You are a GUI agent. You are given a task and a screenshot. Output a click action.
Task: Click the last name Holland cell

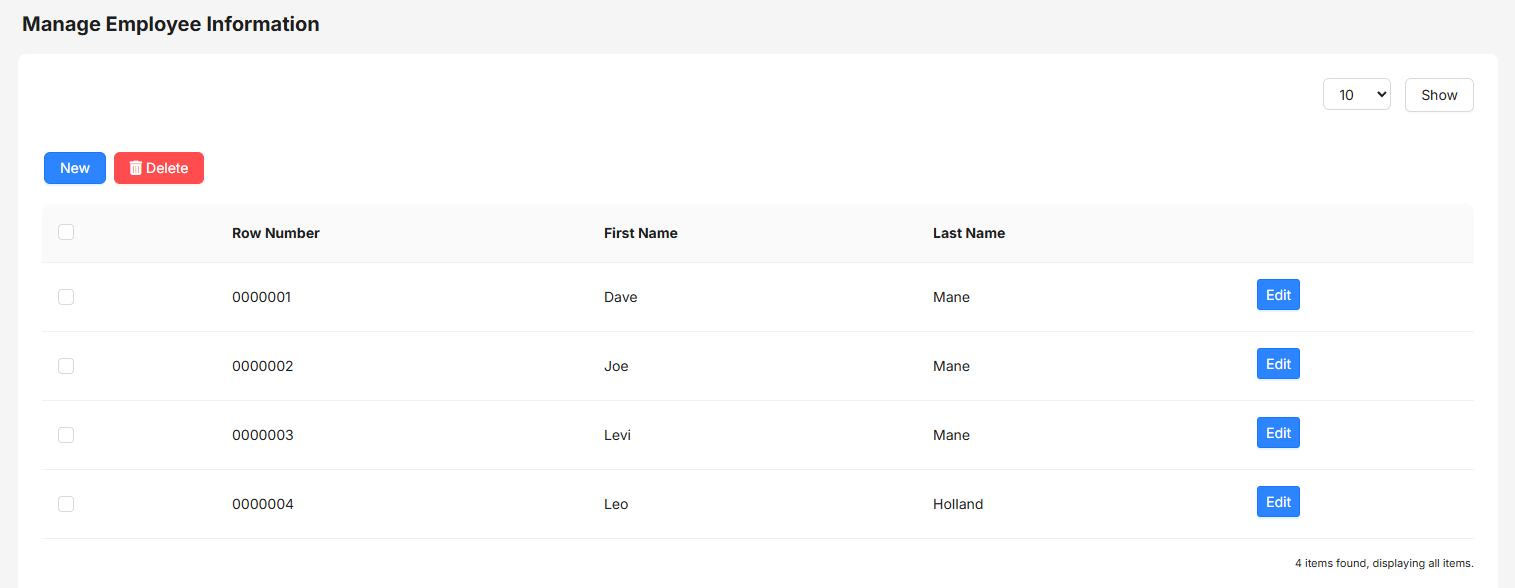point(958,504)
